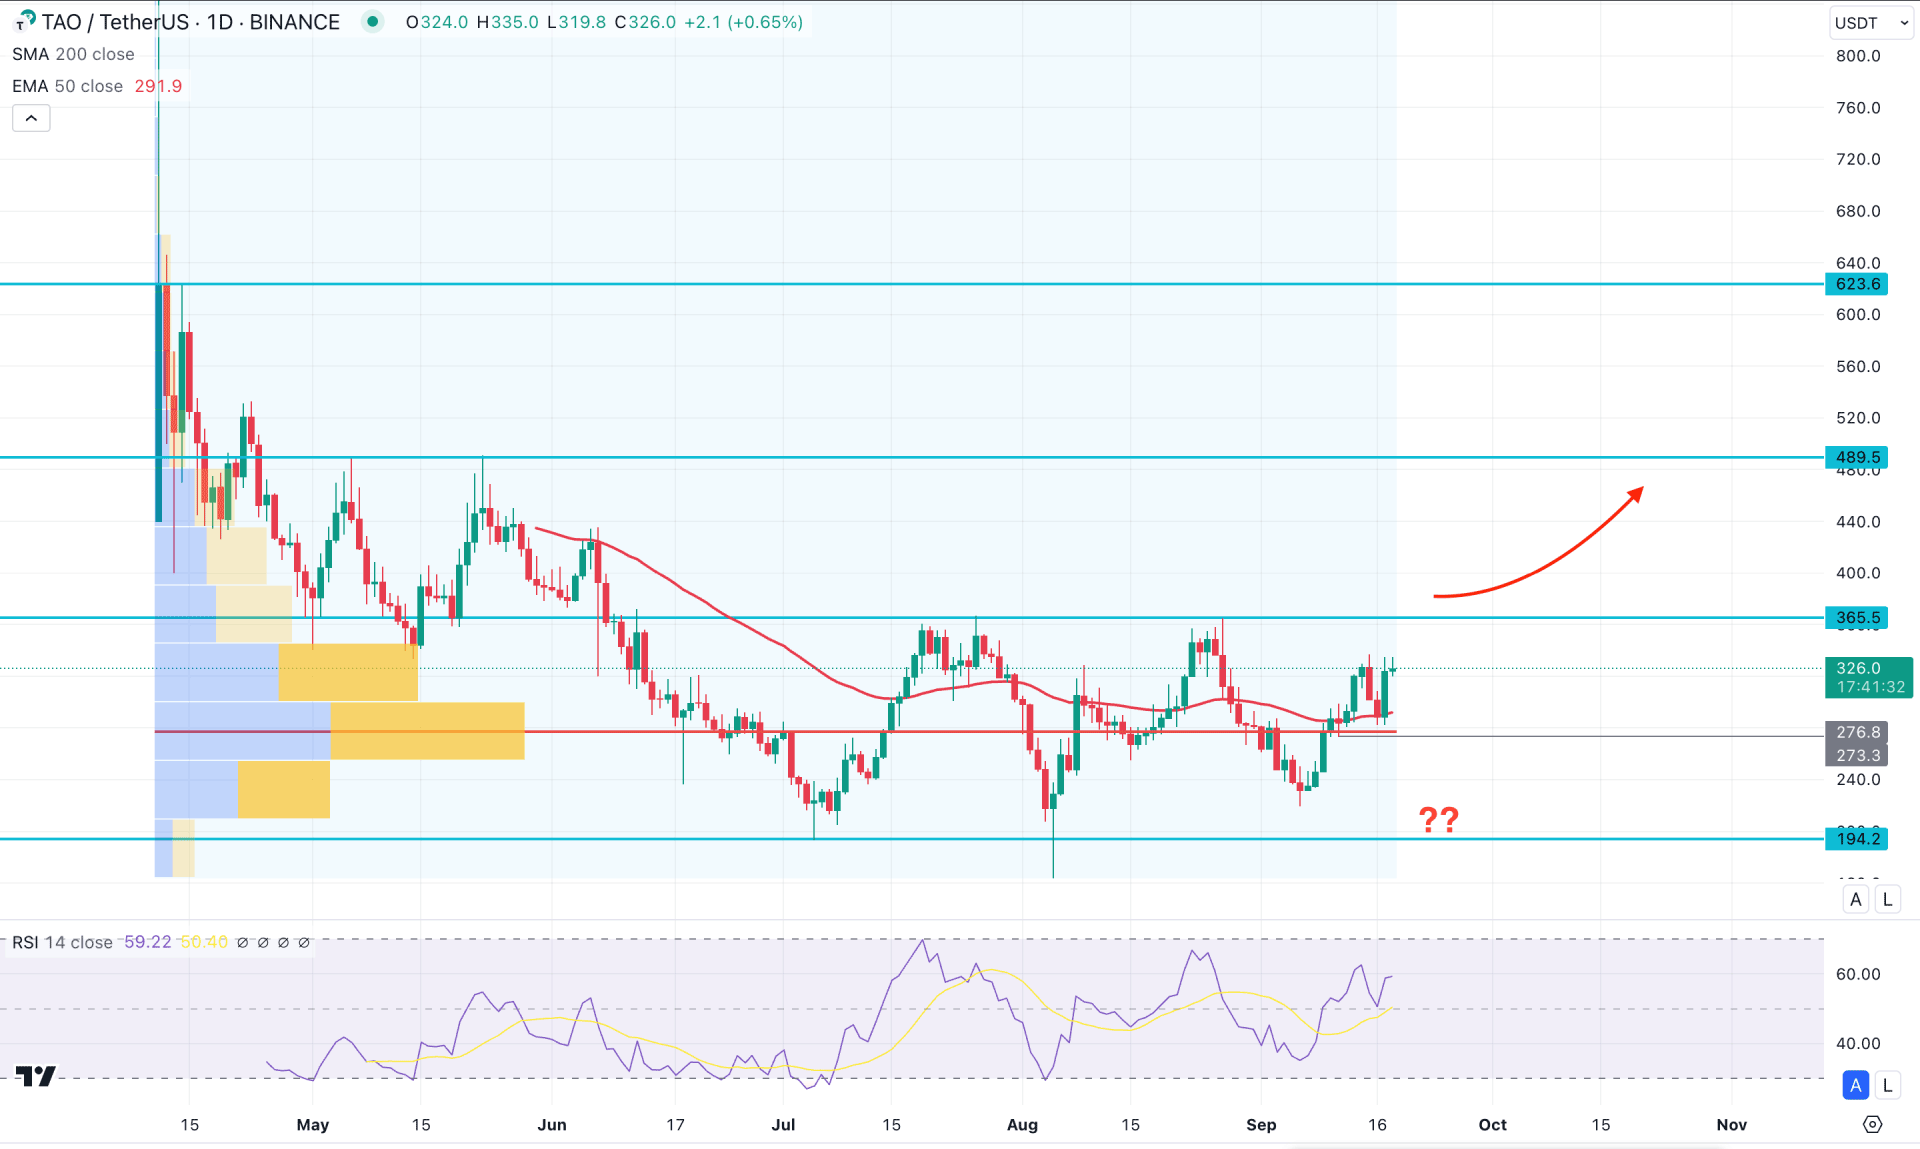Click the green market status dot

point(373,21)
